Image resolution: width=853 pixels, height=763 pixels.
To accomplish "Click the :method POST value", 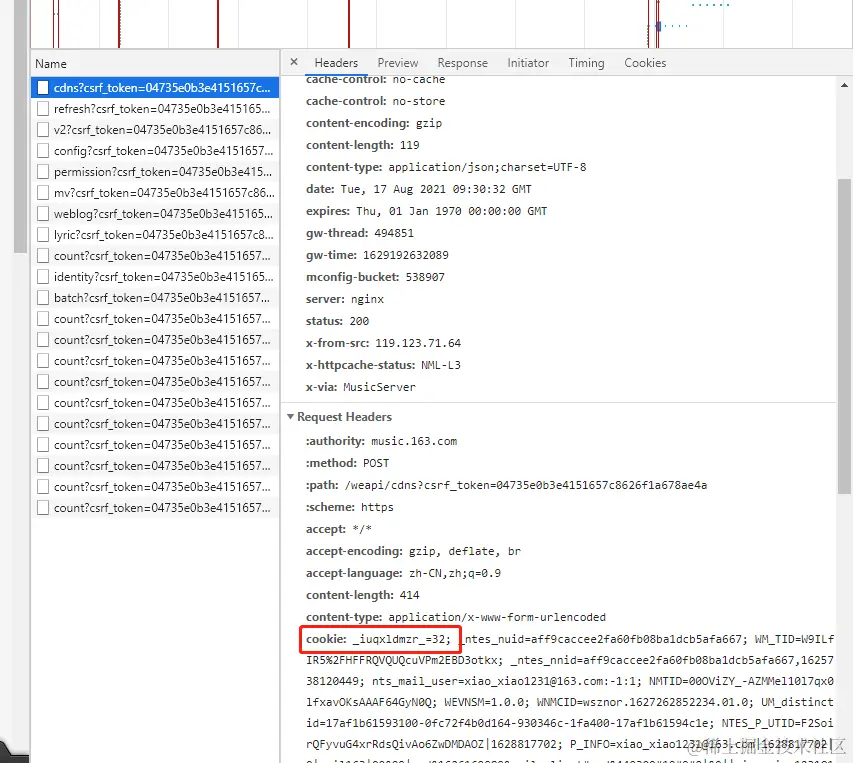I will click(376, 463).
